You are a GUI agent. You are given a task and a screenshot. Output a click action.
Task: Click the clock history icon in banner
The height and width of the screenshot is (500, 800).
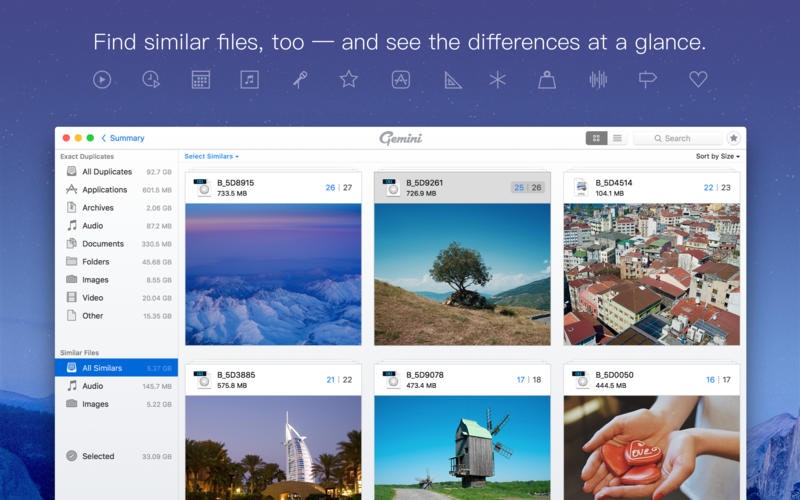pos(151,80)
